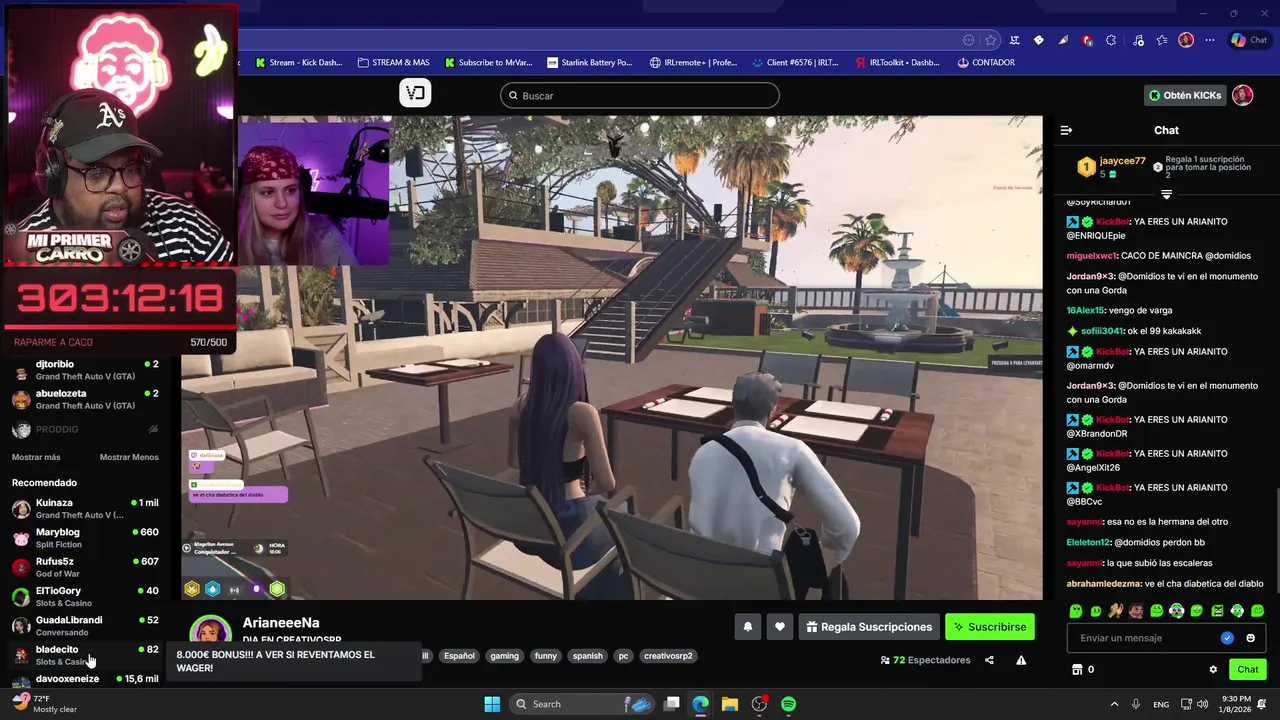
Task: Open abuelozeta followed channel
Action: point(85,399)
